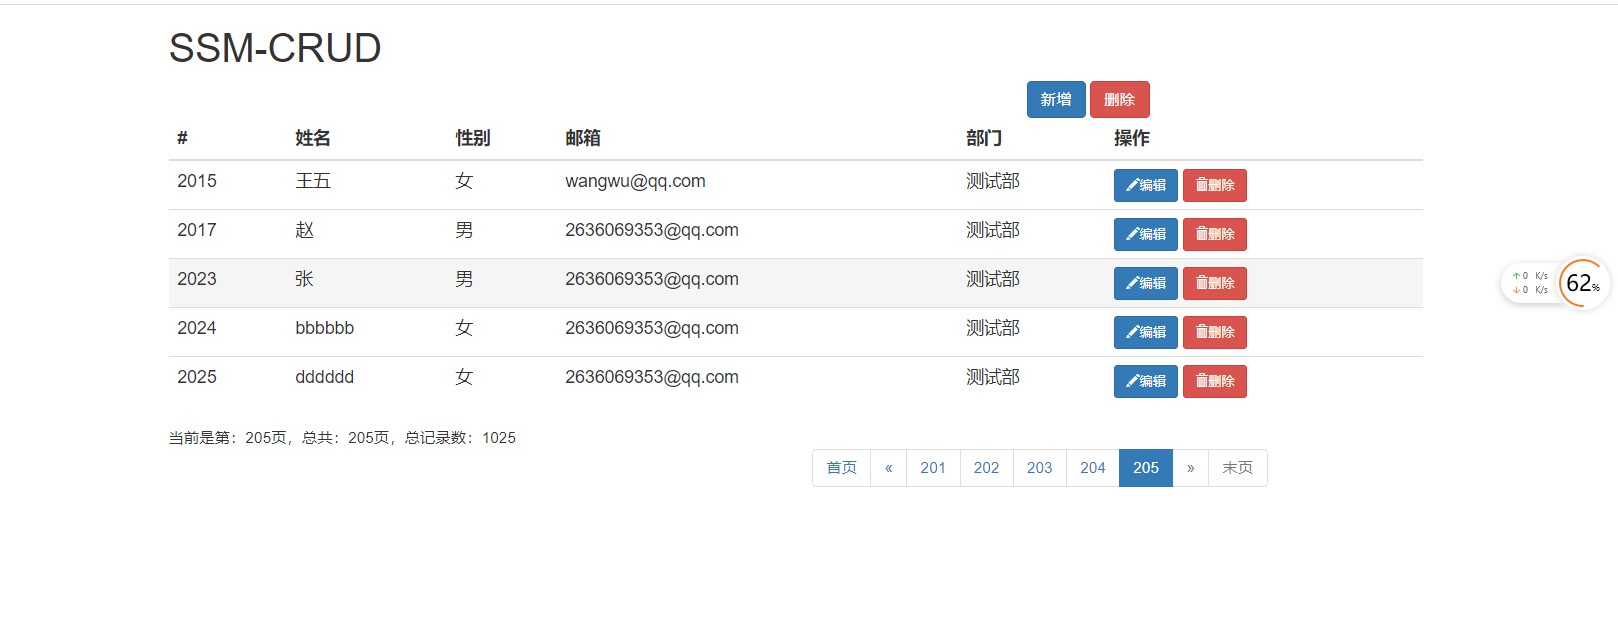Click the blue 新增 add button

point(1056,100)
